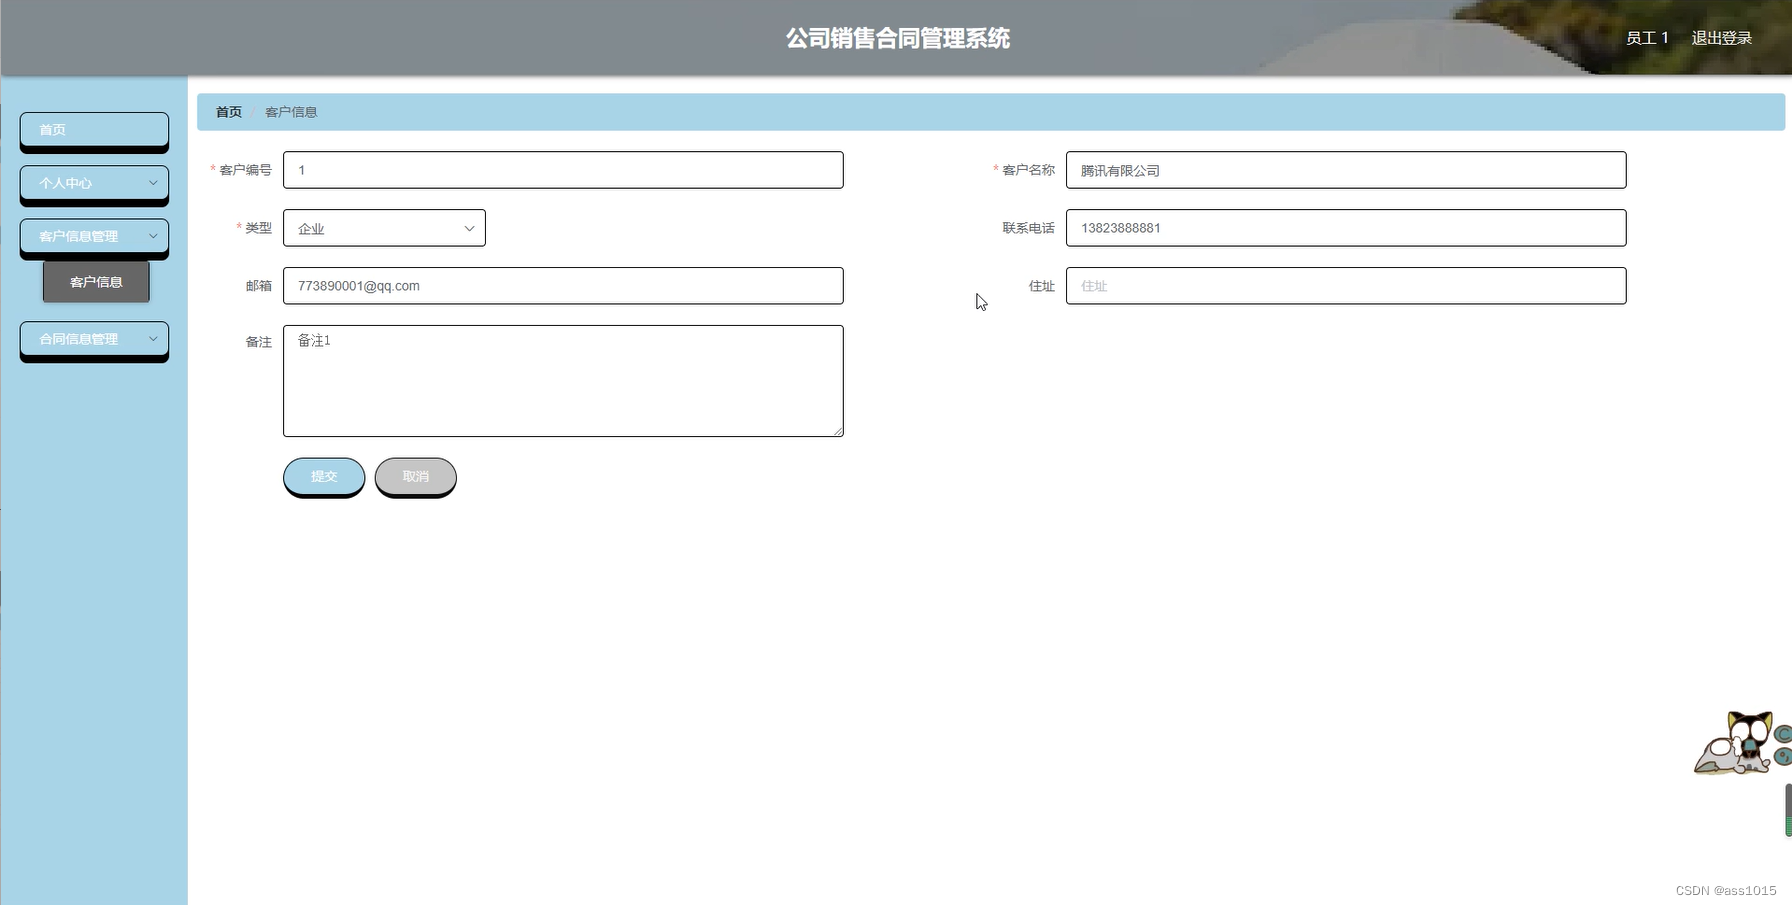This screenshot has height=905, width=1792.
Task: Select 首页 in the sidebar
Action: click(93, 130)
